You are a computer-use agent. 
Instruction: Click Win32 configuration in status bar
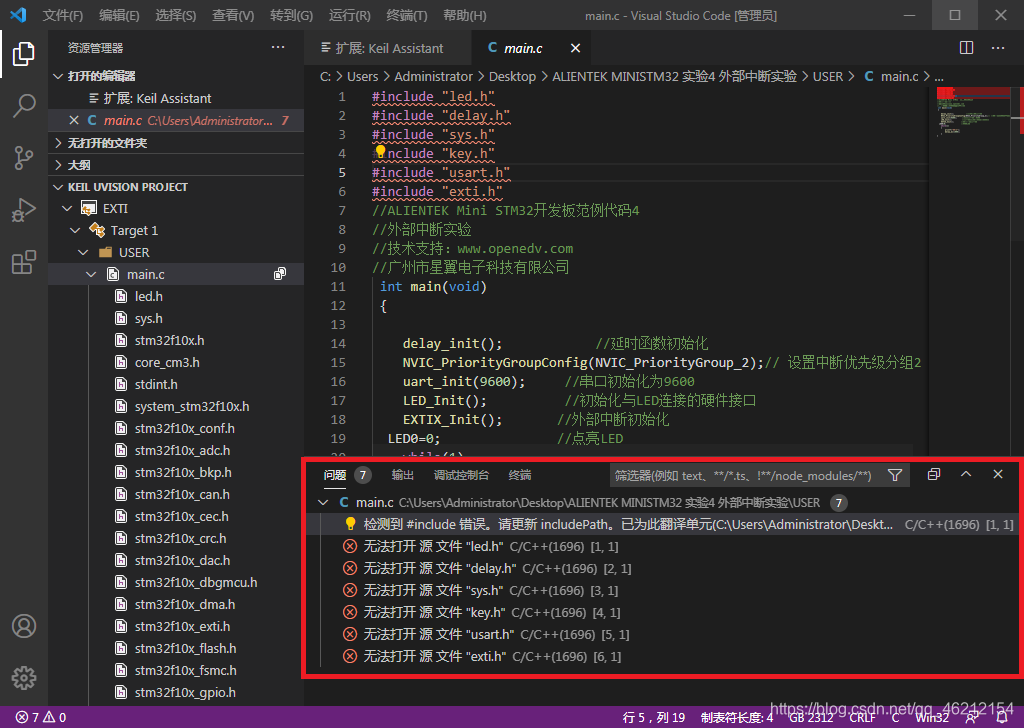coord(932,717)
